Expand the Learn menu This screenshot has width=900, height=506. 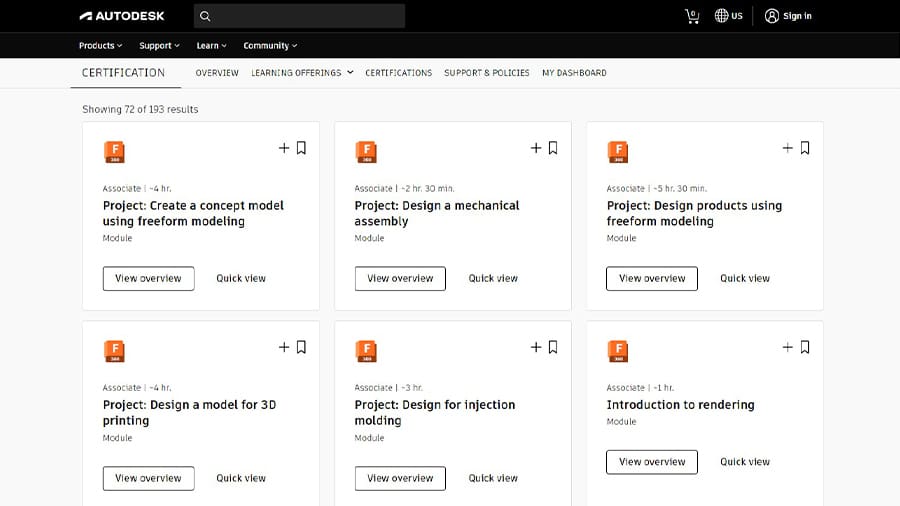[211, 45]
